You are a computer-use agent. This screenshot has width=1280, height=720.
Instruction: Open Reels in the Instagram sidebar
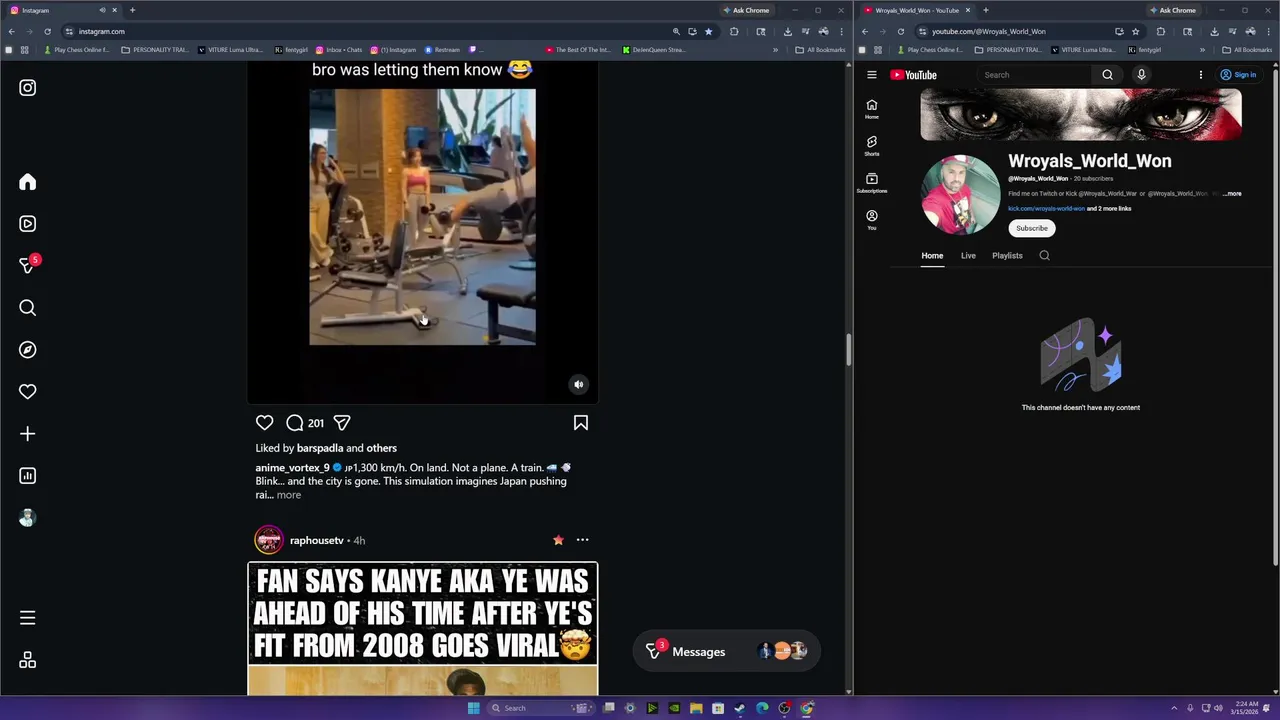tap(27, 224)
